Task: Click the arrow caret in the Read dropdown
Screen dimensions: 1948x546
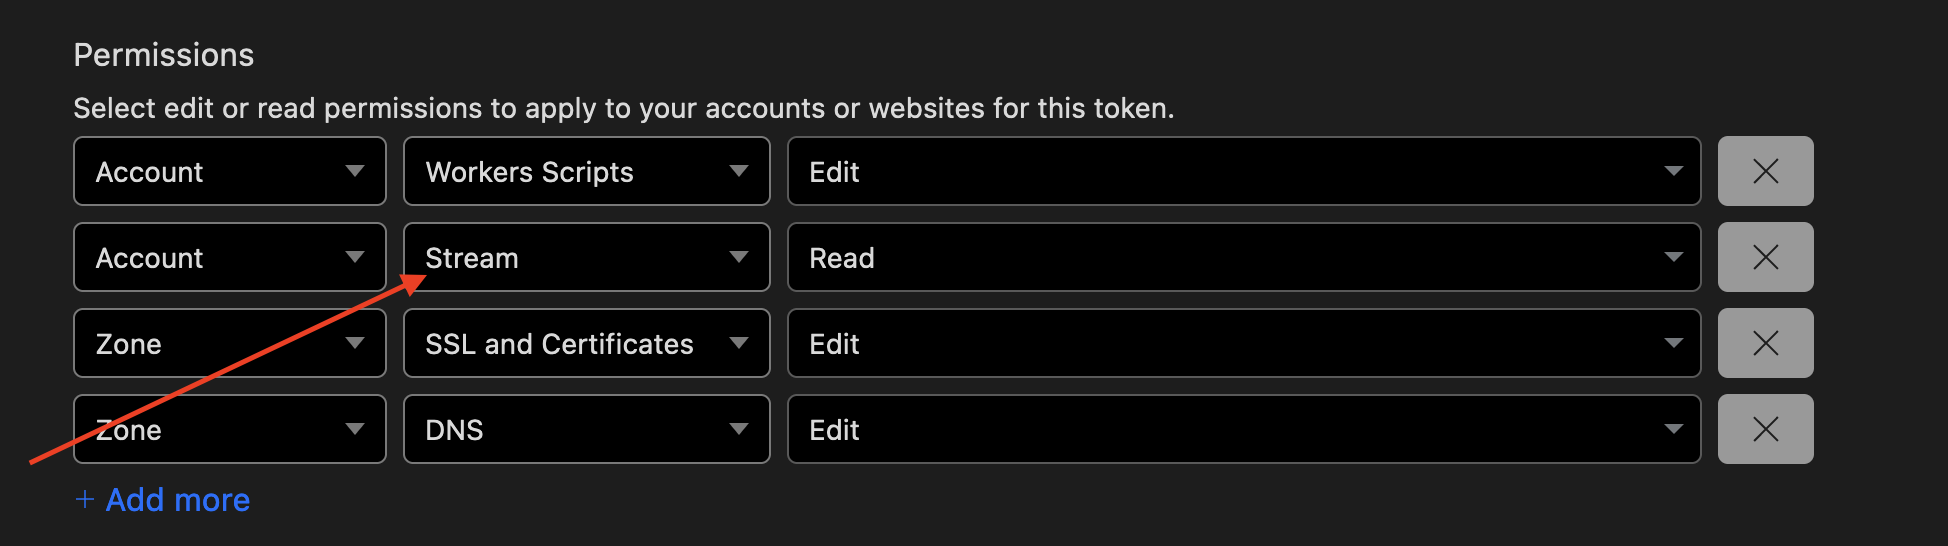Action: 1673,257
